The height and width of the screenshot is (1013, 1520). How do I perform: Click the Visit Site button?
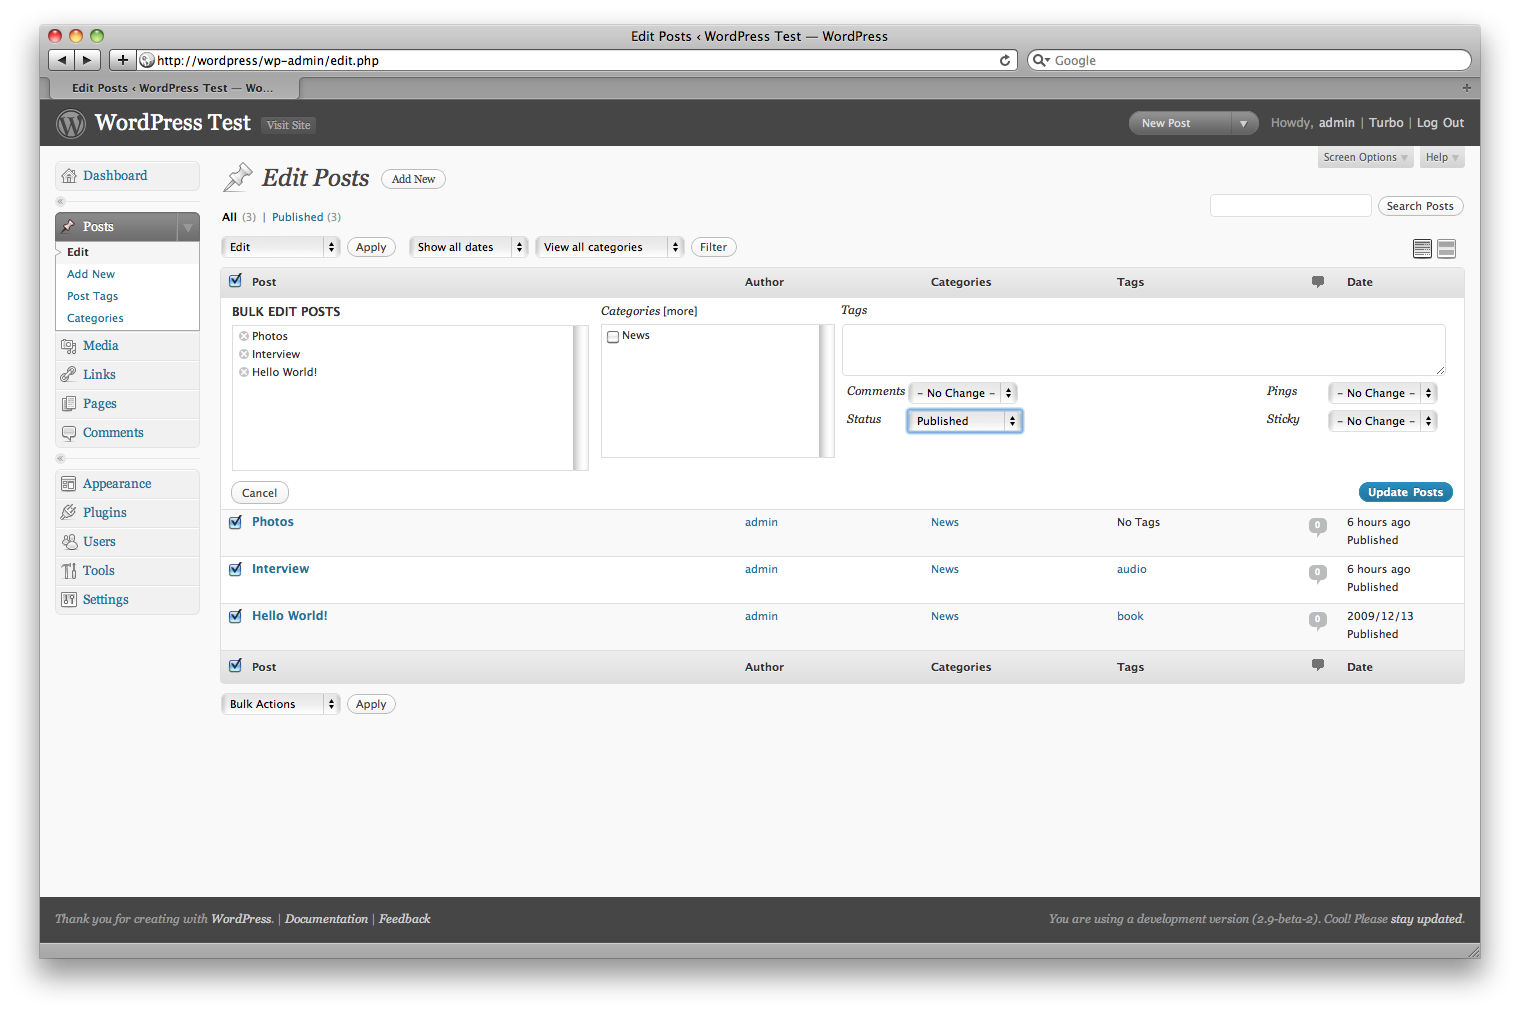[289, 125]
